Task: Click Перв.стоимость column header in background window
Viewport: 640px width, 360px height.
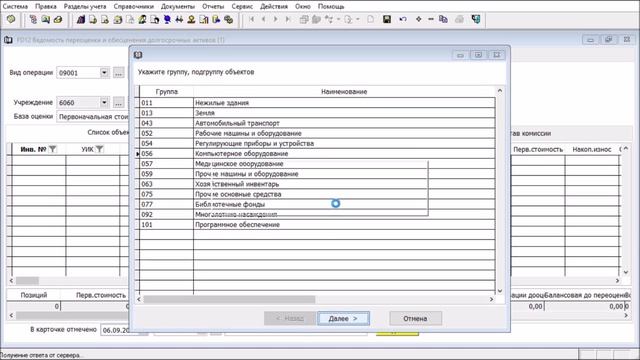Action: (538, 149)
